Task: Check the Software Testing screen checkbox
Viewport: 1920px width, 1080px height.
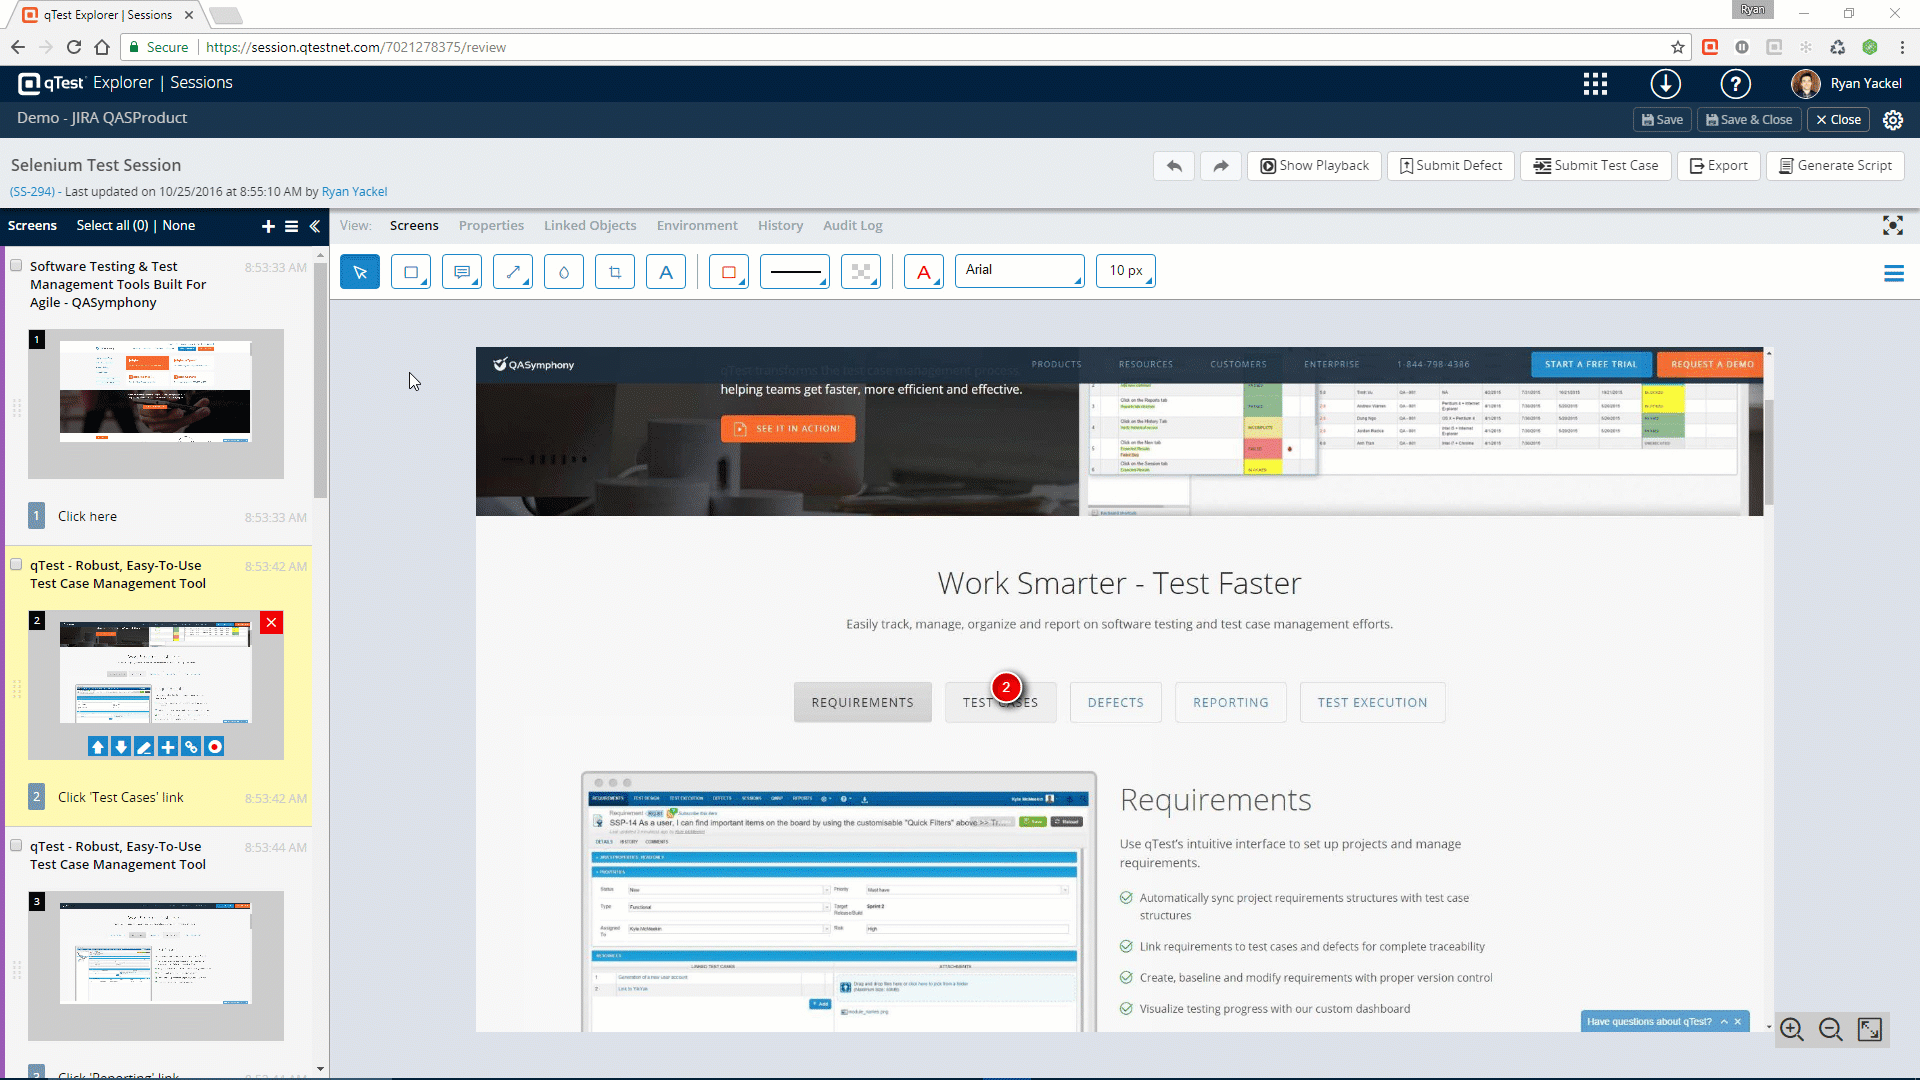Action: click(16, 266)
